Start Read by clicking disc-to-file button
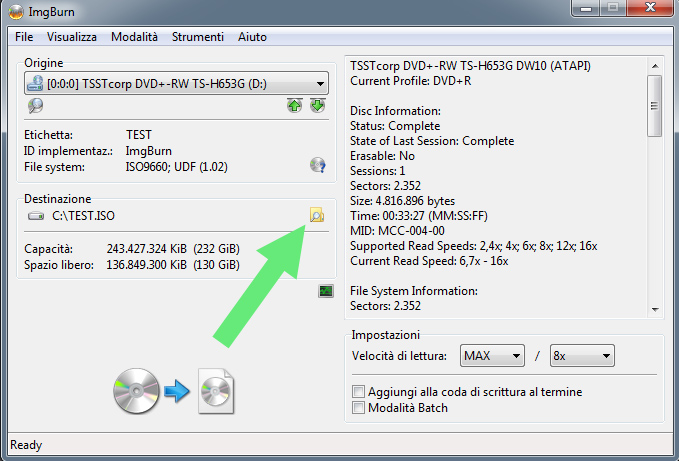This screenshot has height=461, width=679. (174, 391)
